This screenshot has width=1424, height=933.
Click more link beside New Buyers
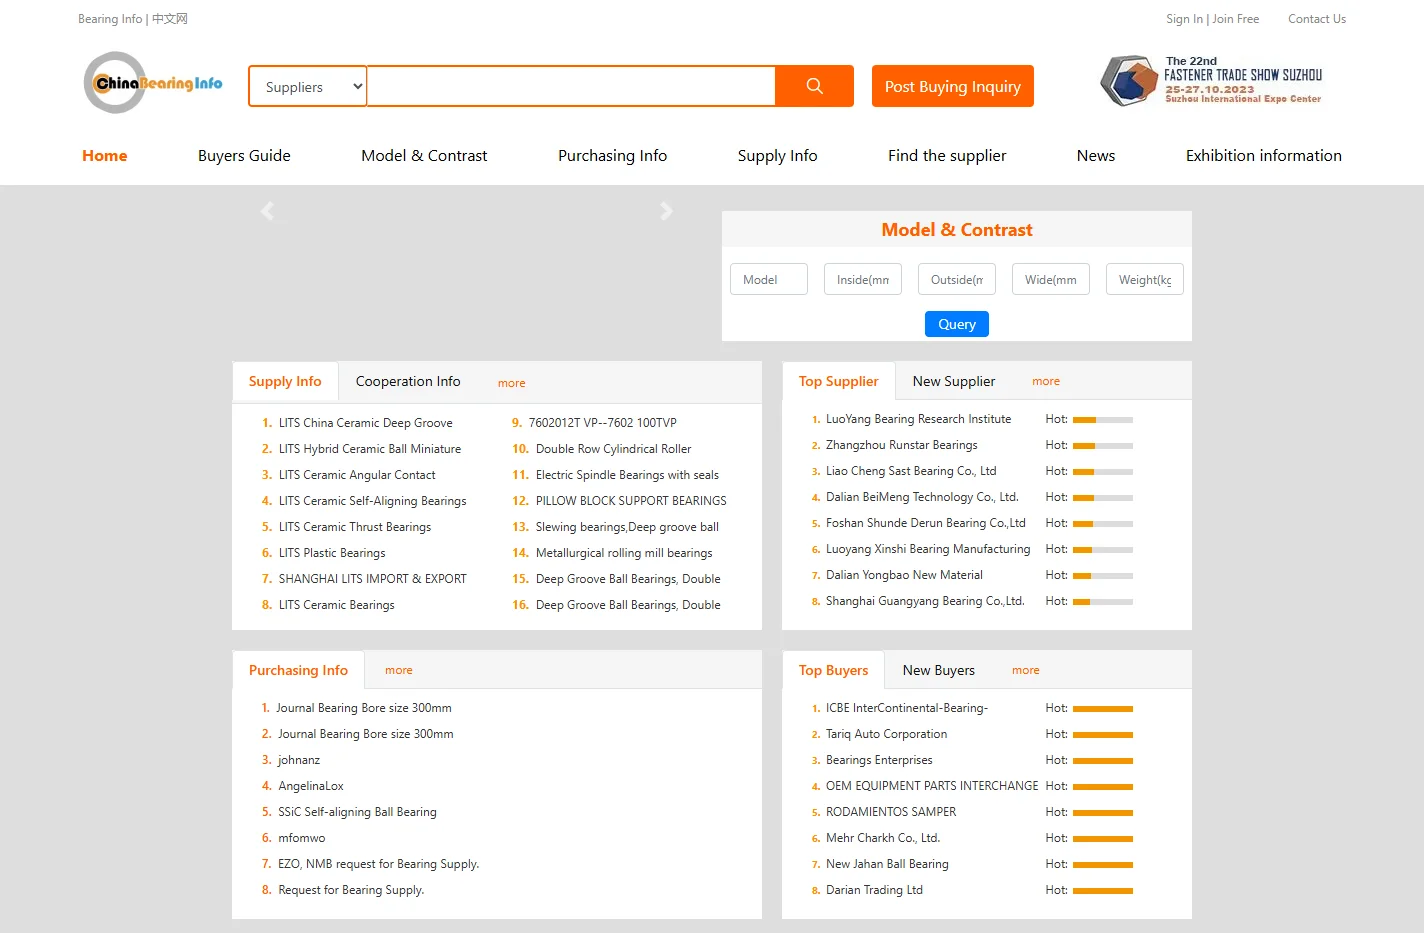point(1026,670)
